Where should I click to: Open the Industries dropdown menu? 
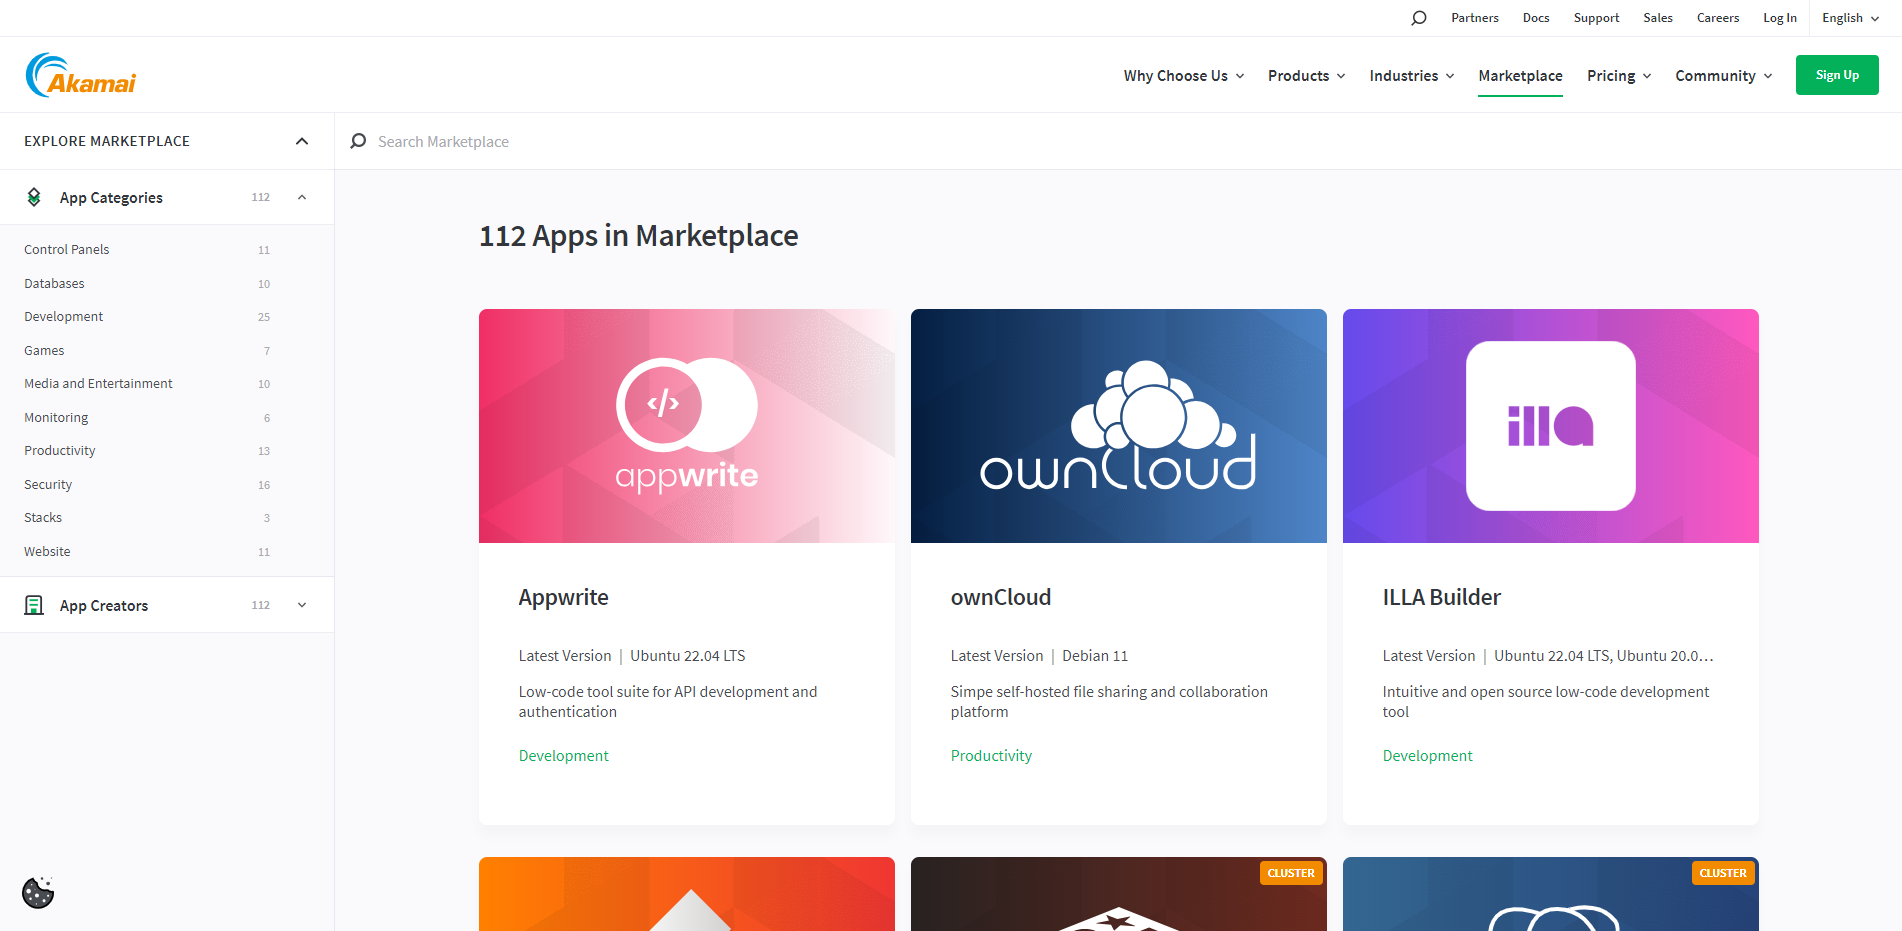(1412, 76)
